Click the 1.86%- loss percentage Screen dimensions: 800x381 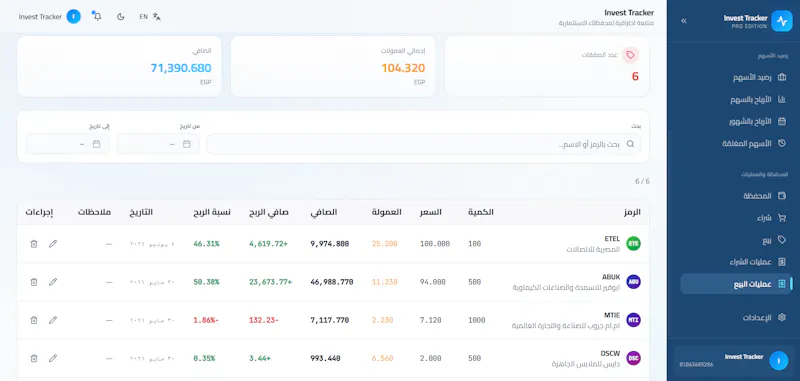click(x=206, y=320)
